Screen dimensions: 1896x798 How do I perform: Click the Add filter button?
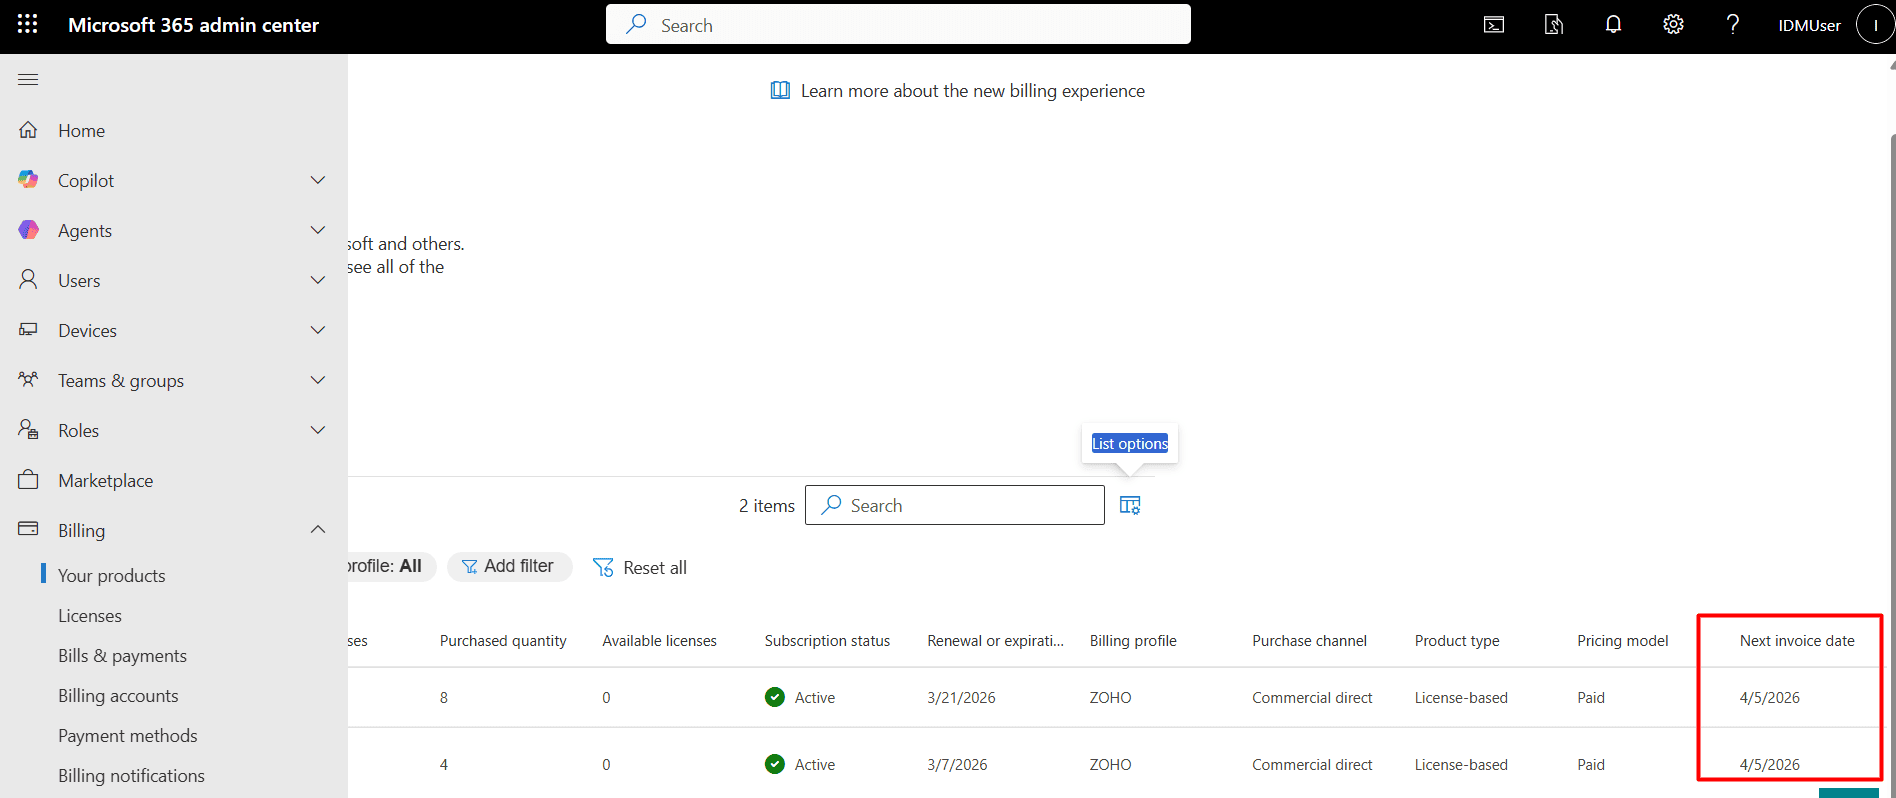pyautogui.click(x=509, y=566)
